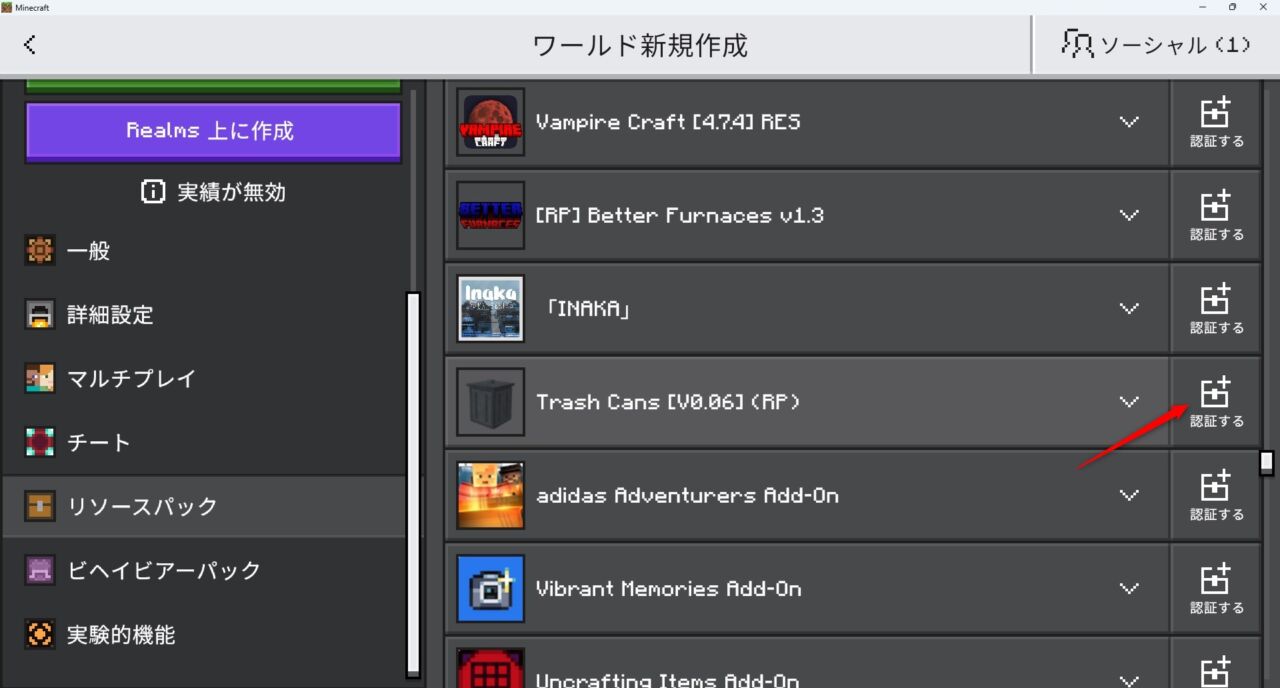
Task: Expand the [RP] Better Furnaces v1.3 pack
Action: point(1129,215)
